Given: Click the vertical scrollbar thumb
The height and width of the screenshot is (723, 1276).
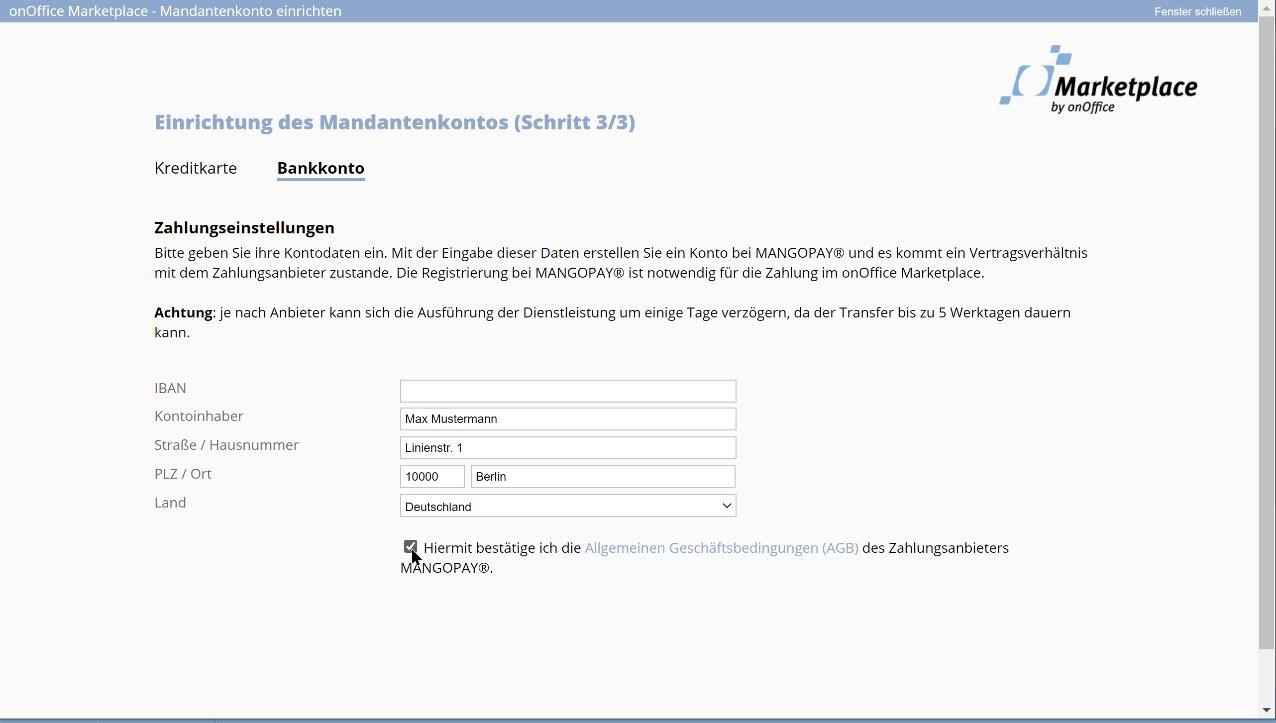Looking at the screenshot, I should (1267, 330).
